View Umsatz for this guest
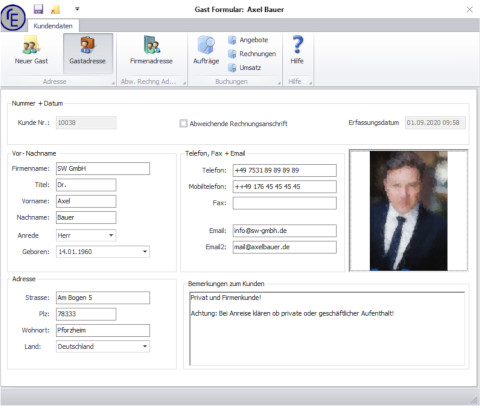 coord(244,68)
